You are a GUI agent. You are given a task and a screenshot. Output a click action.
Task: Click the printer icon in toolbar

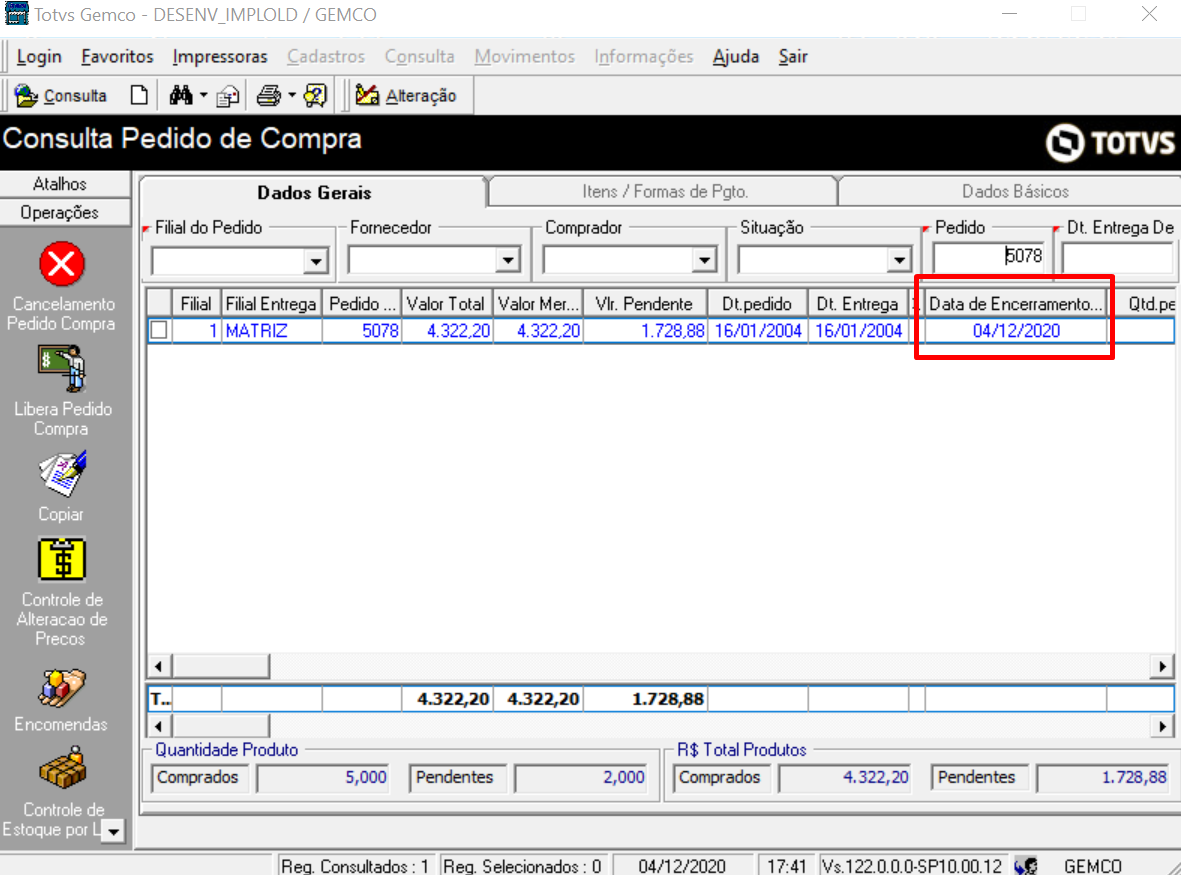269,96
